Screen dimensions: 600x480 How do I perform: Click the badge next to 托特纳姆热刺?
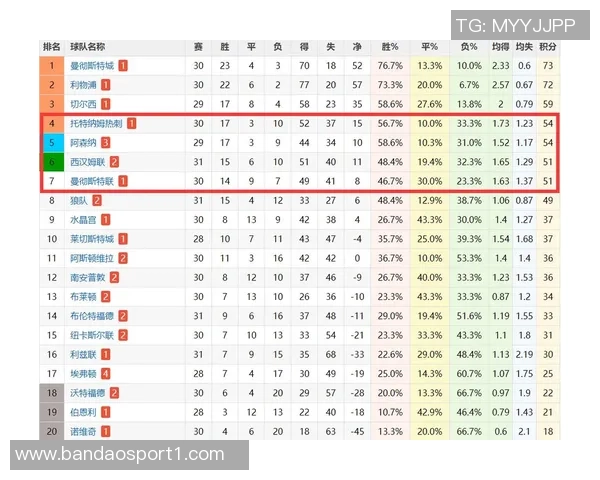pyautogui.click(x=131, y=124)
